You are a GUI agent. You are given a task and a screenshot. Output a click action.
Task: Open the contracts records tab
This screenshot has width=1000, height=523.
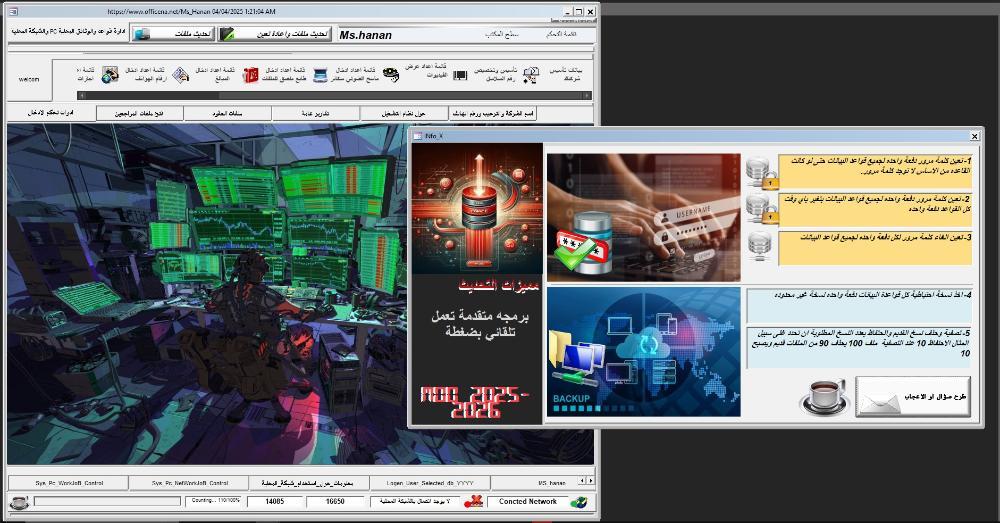[x=228, y=114]
